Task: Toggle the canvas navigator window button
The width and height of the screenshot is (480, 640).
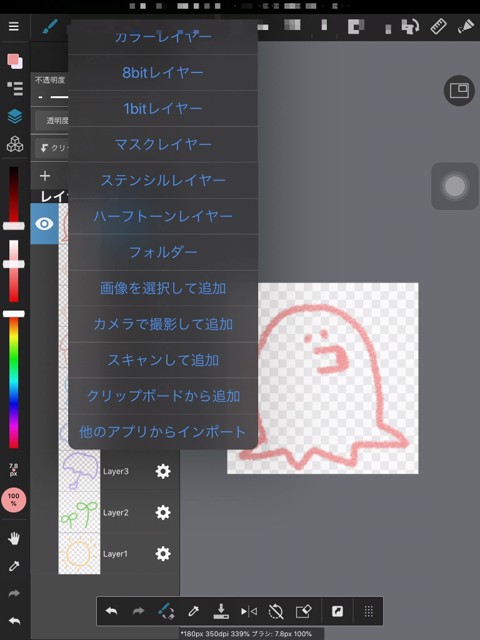Action: point(459,91)
